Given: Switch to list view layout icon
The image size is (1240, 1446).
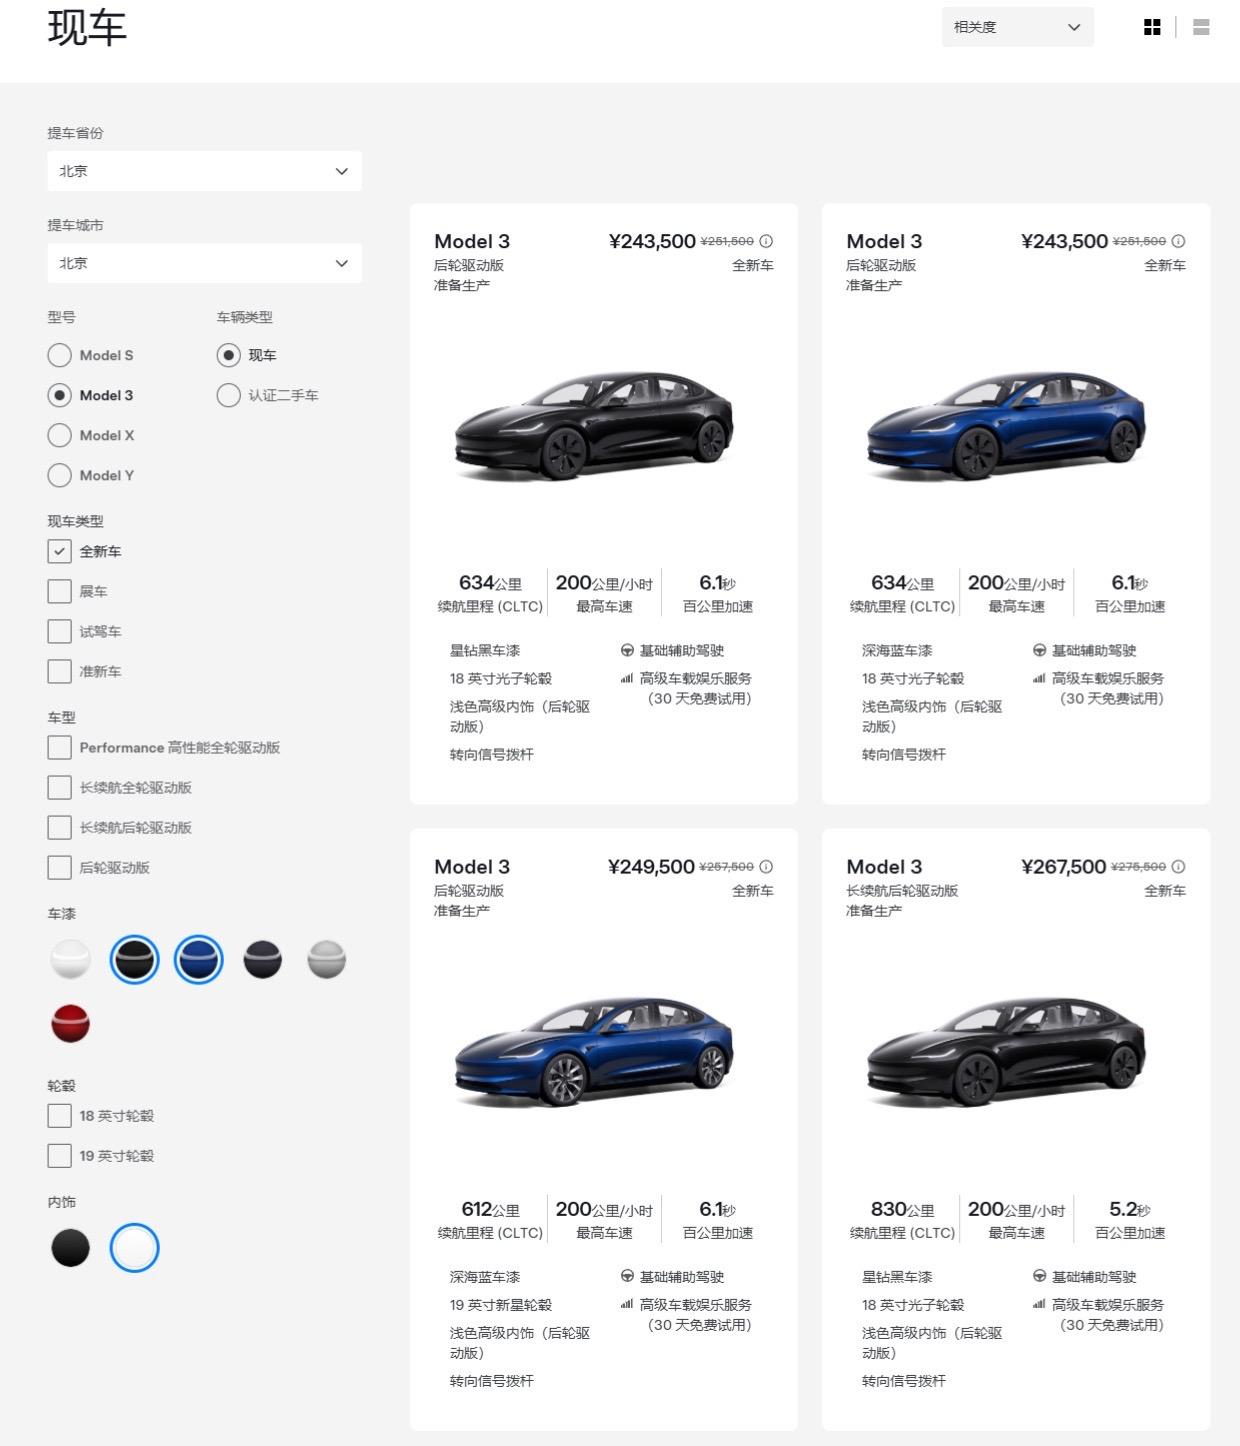Looking at the screenshot, I should [1201, 27].
